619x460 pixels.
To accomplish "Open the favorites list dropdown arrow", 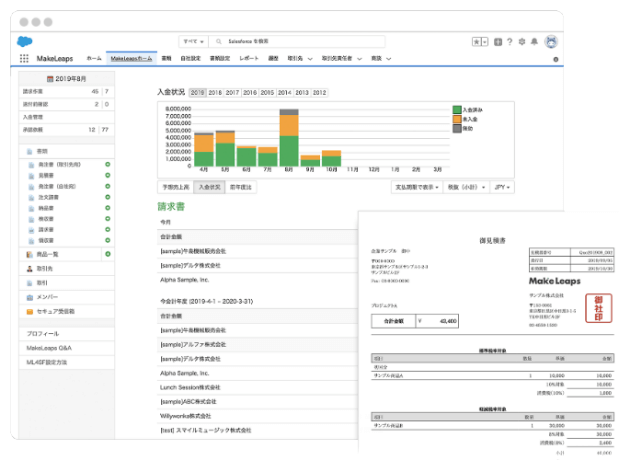I will coord(485,42).
